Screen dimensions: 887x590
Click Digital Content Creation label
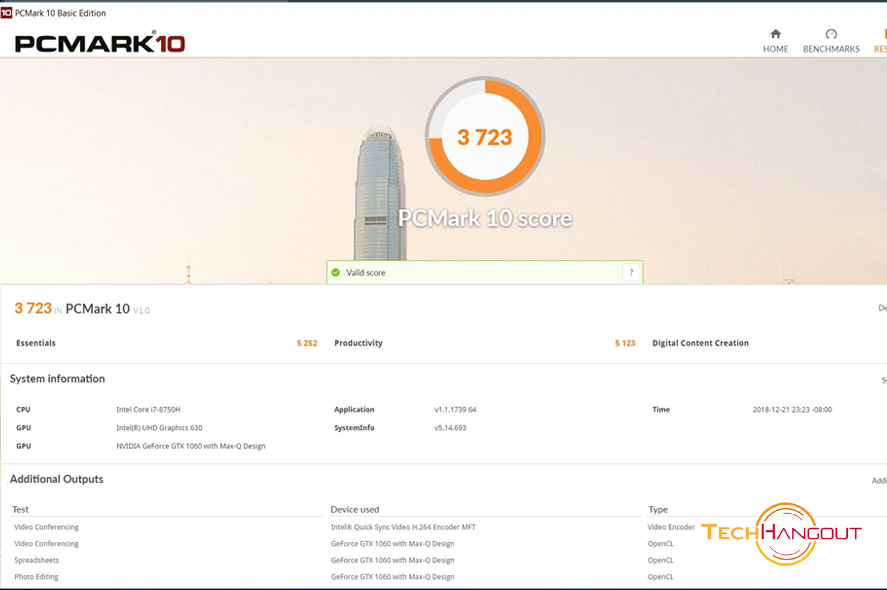coord(700,343)
